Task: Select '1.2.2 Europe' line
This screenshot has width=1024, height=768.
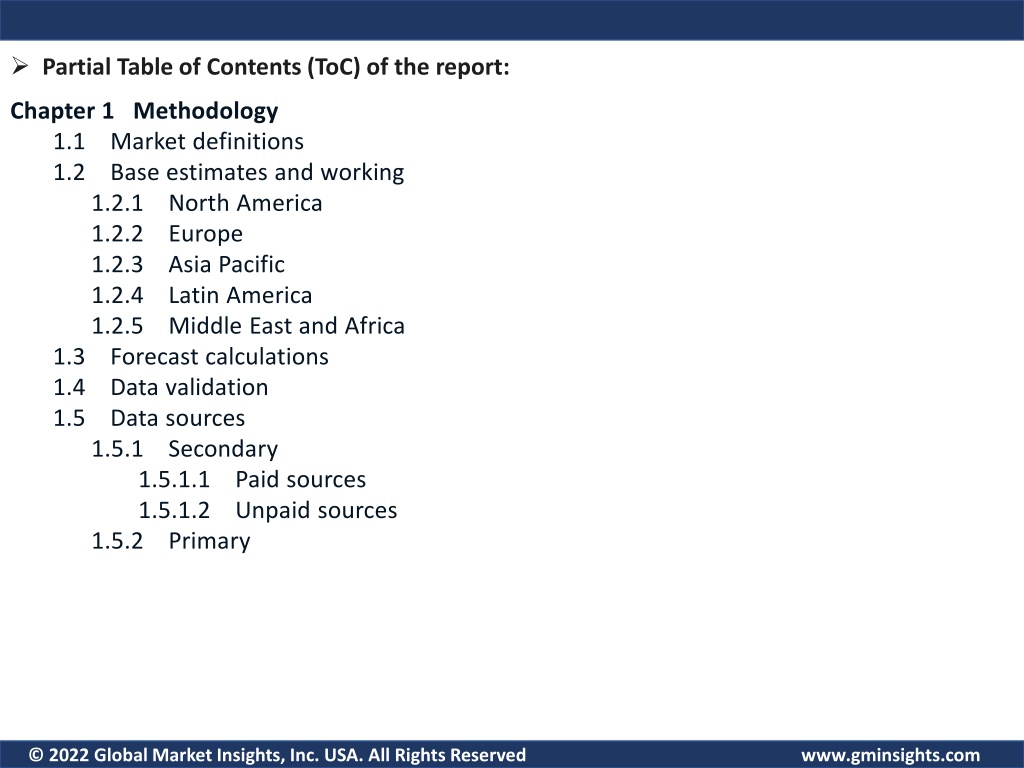Action: pyautogui.click(x=167, y=234)
